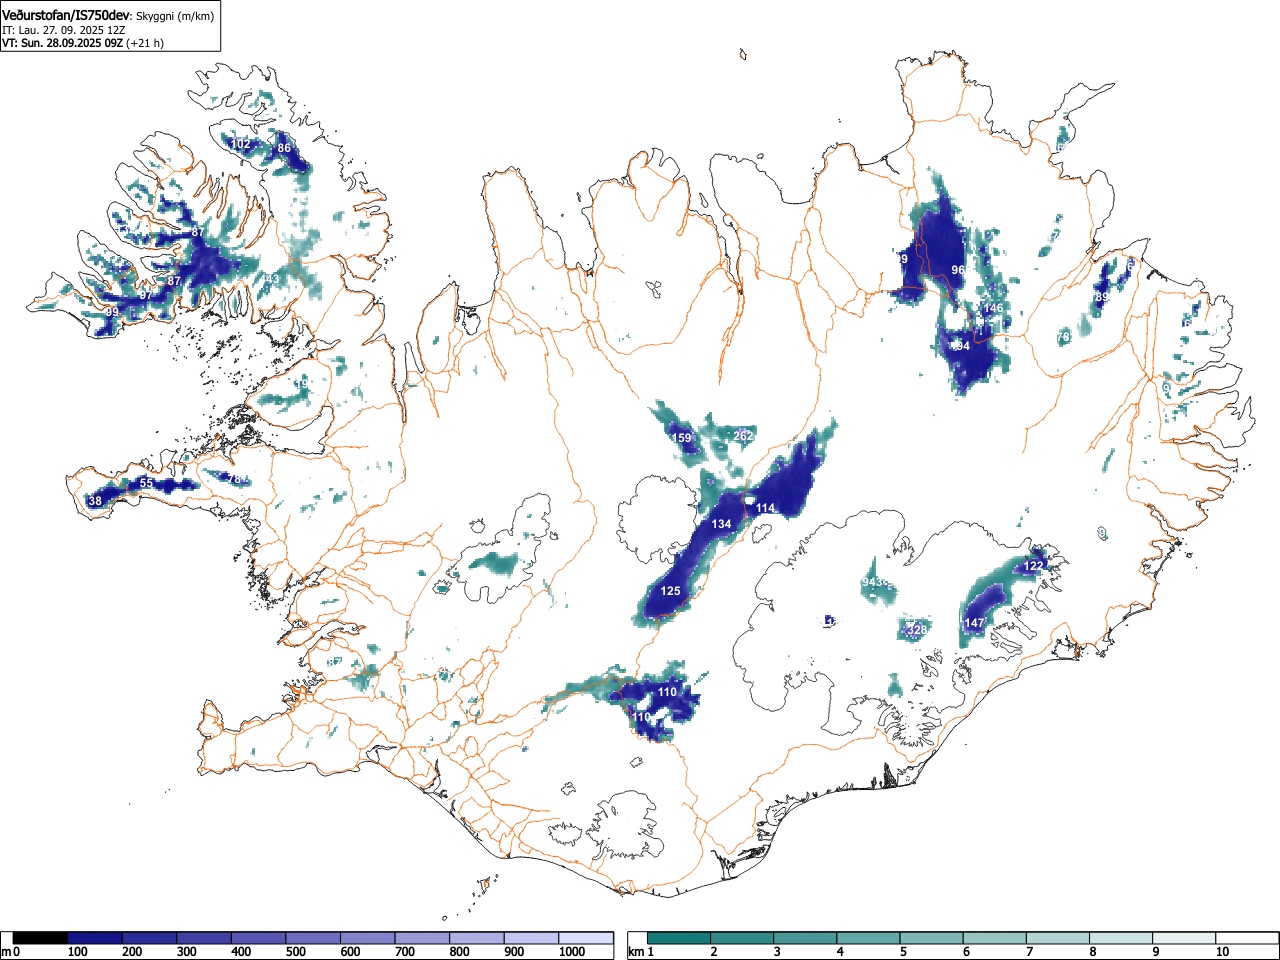Click the 262 visibility value label
1280x960 pixels.
click(743, 436)
